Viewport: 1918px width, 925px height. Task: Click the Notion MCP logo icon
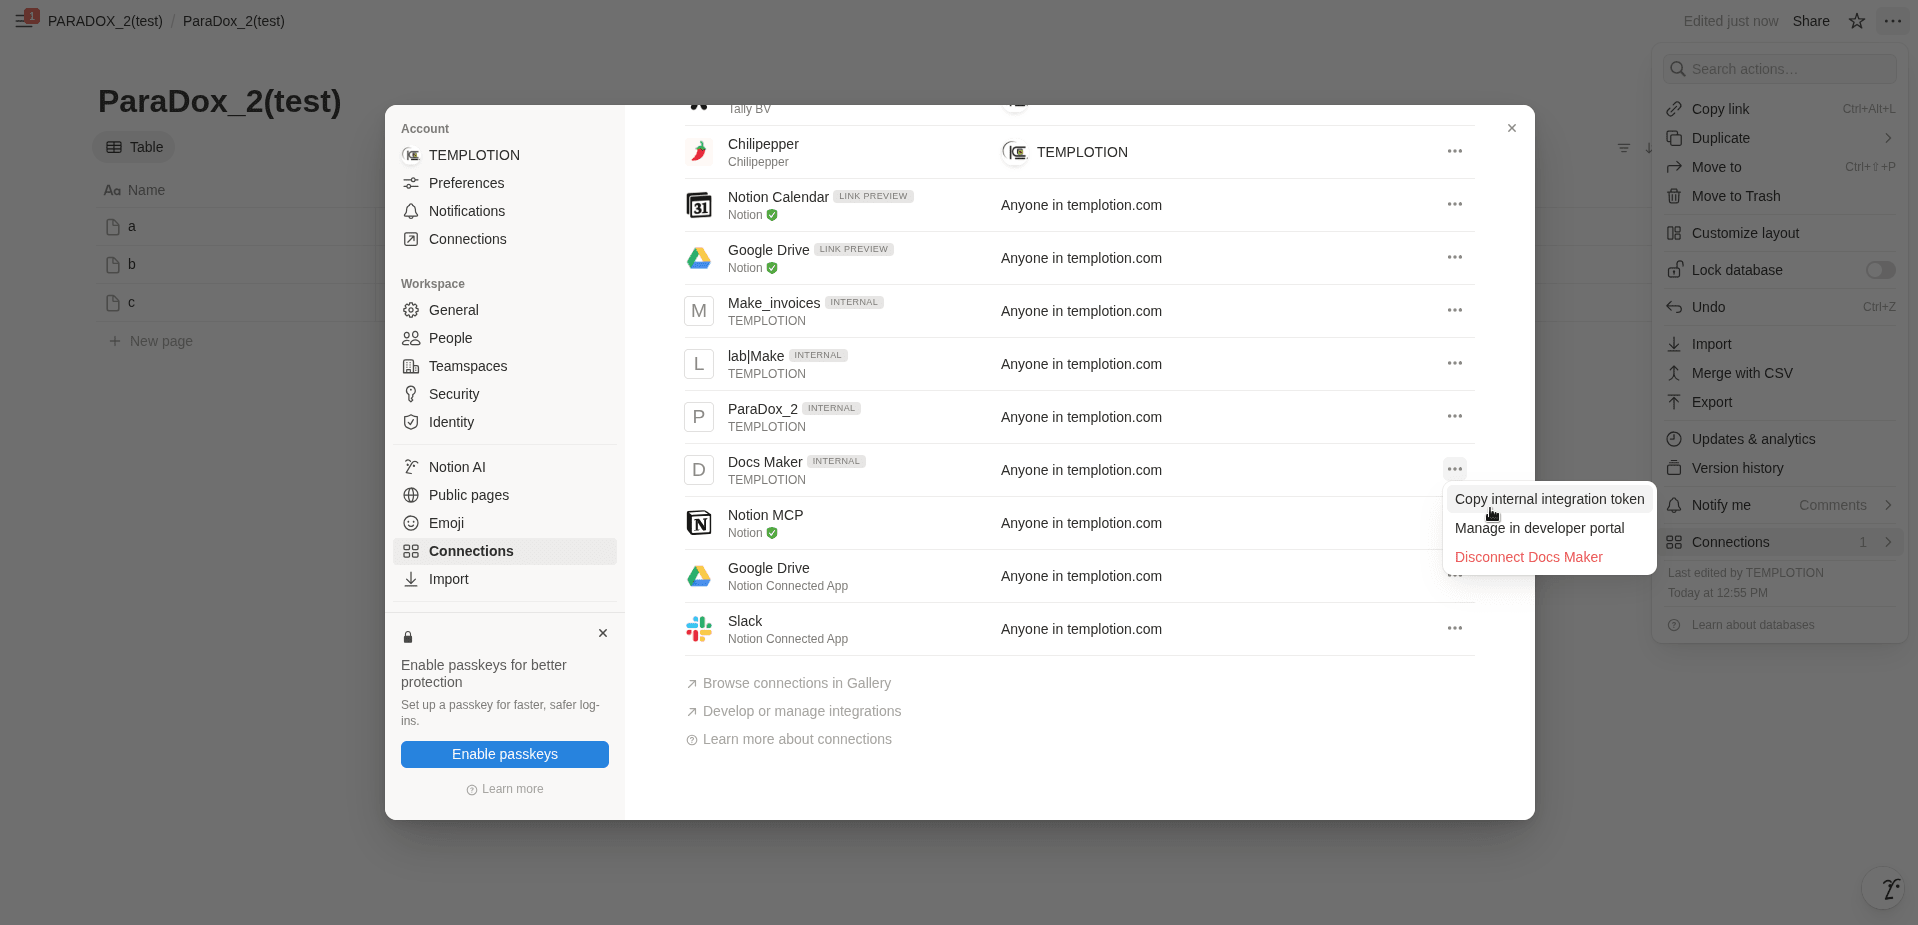click(x=699, y=523)
